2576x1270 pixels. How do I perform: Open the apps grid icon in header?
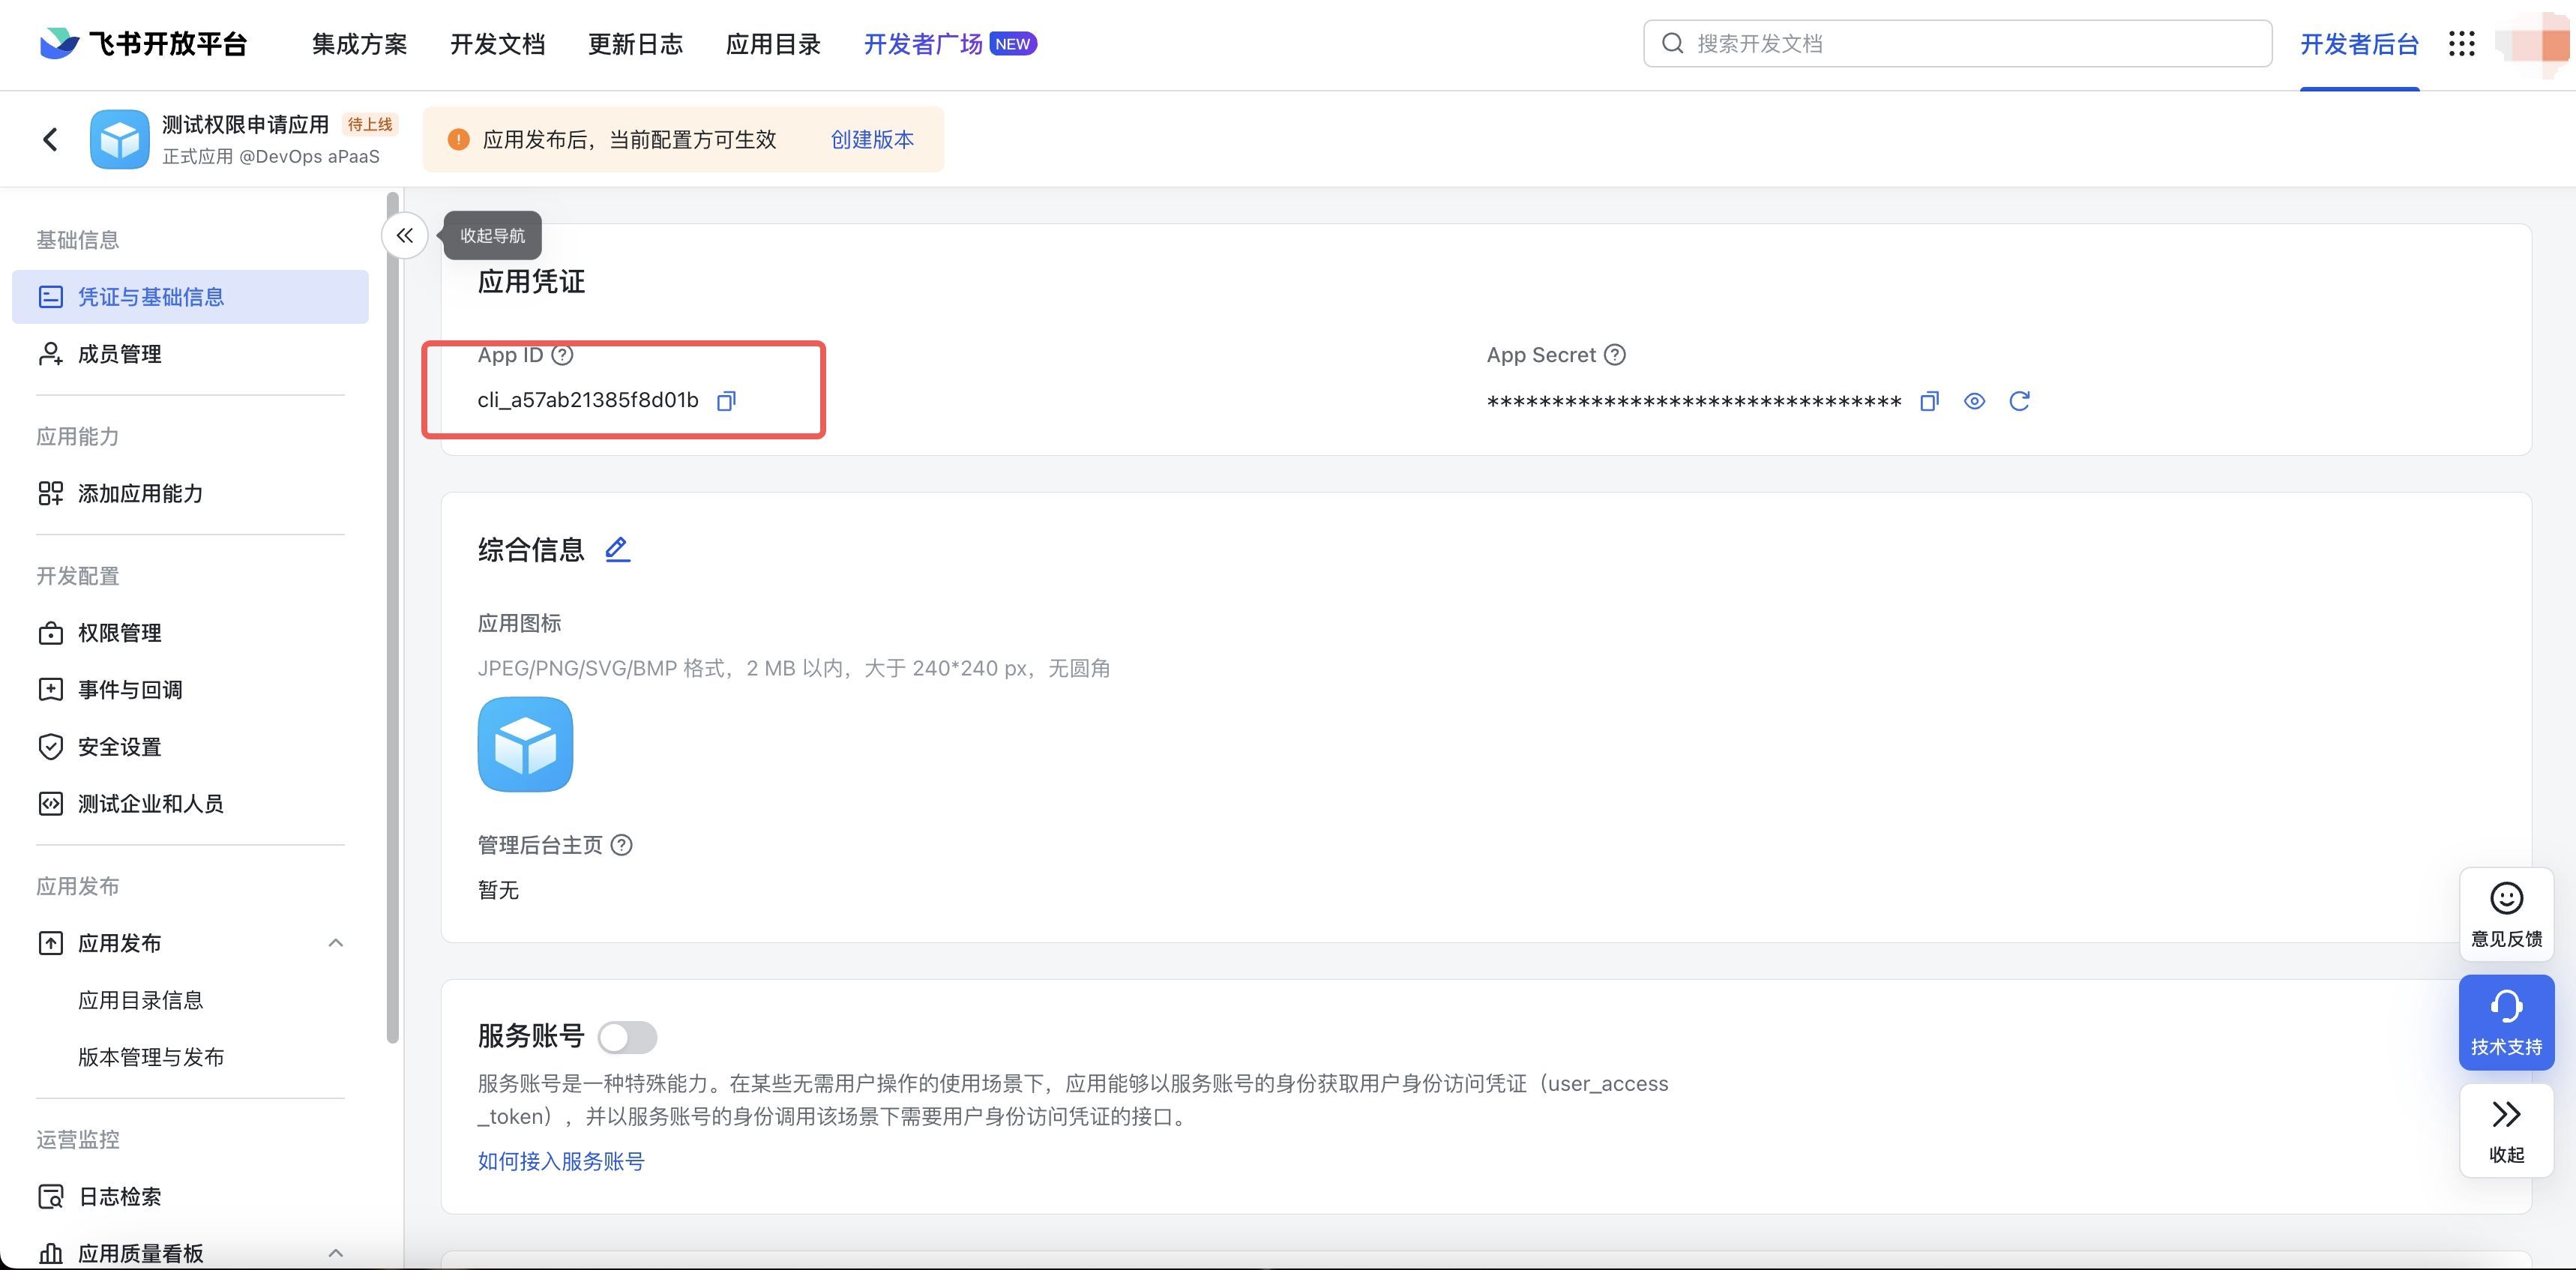pyautogui.click(x=2461, y=44)
